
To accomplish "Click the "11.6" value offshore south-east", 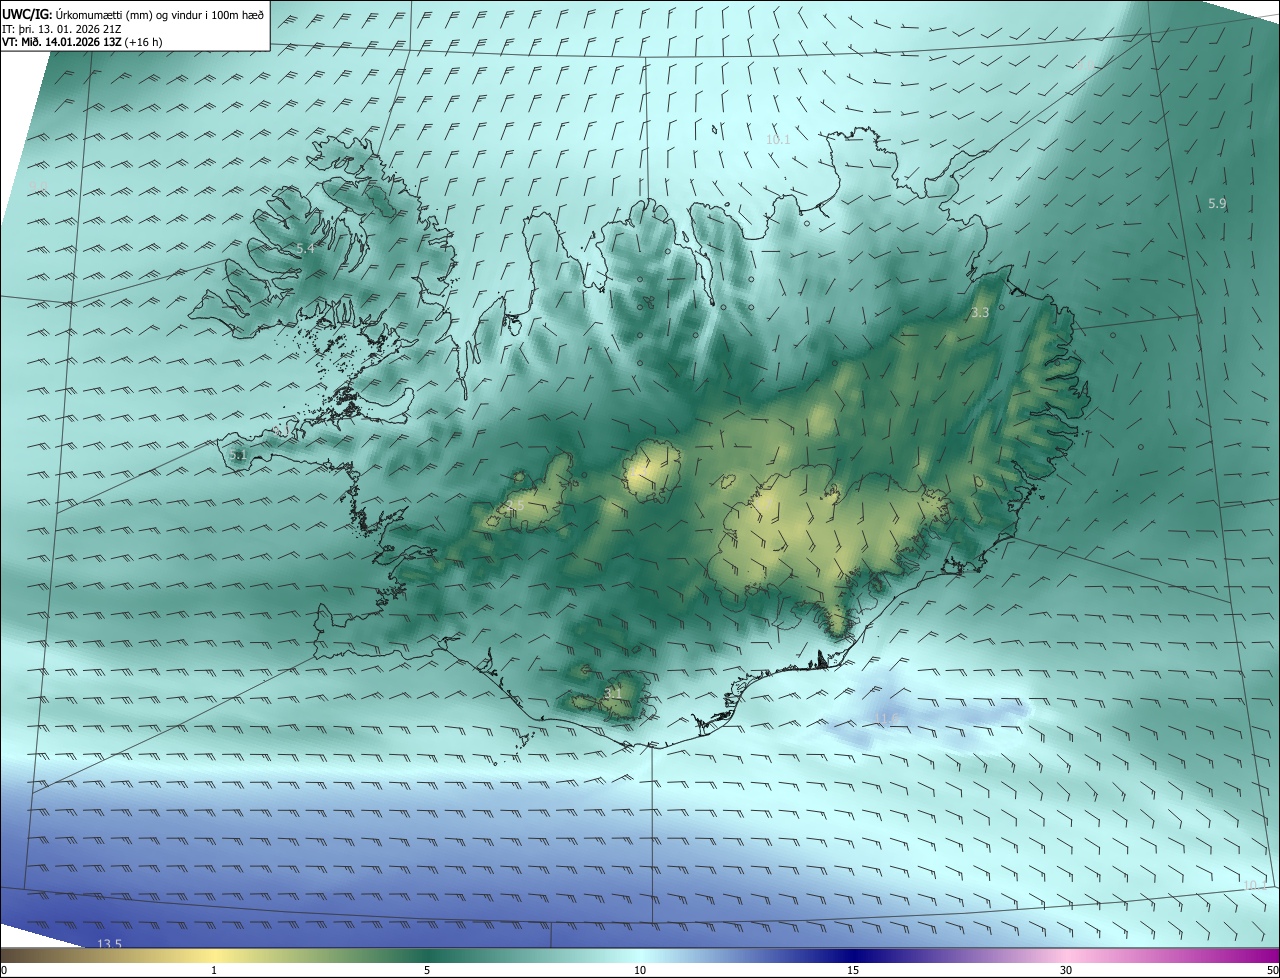I will (x=888, y=719).
